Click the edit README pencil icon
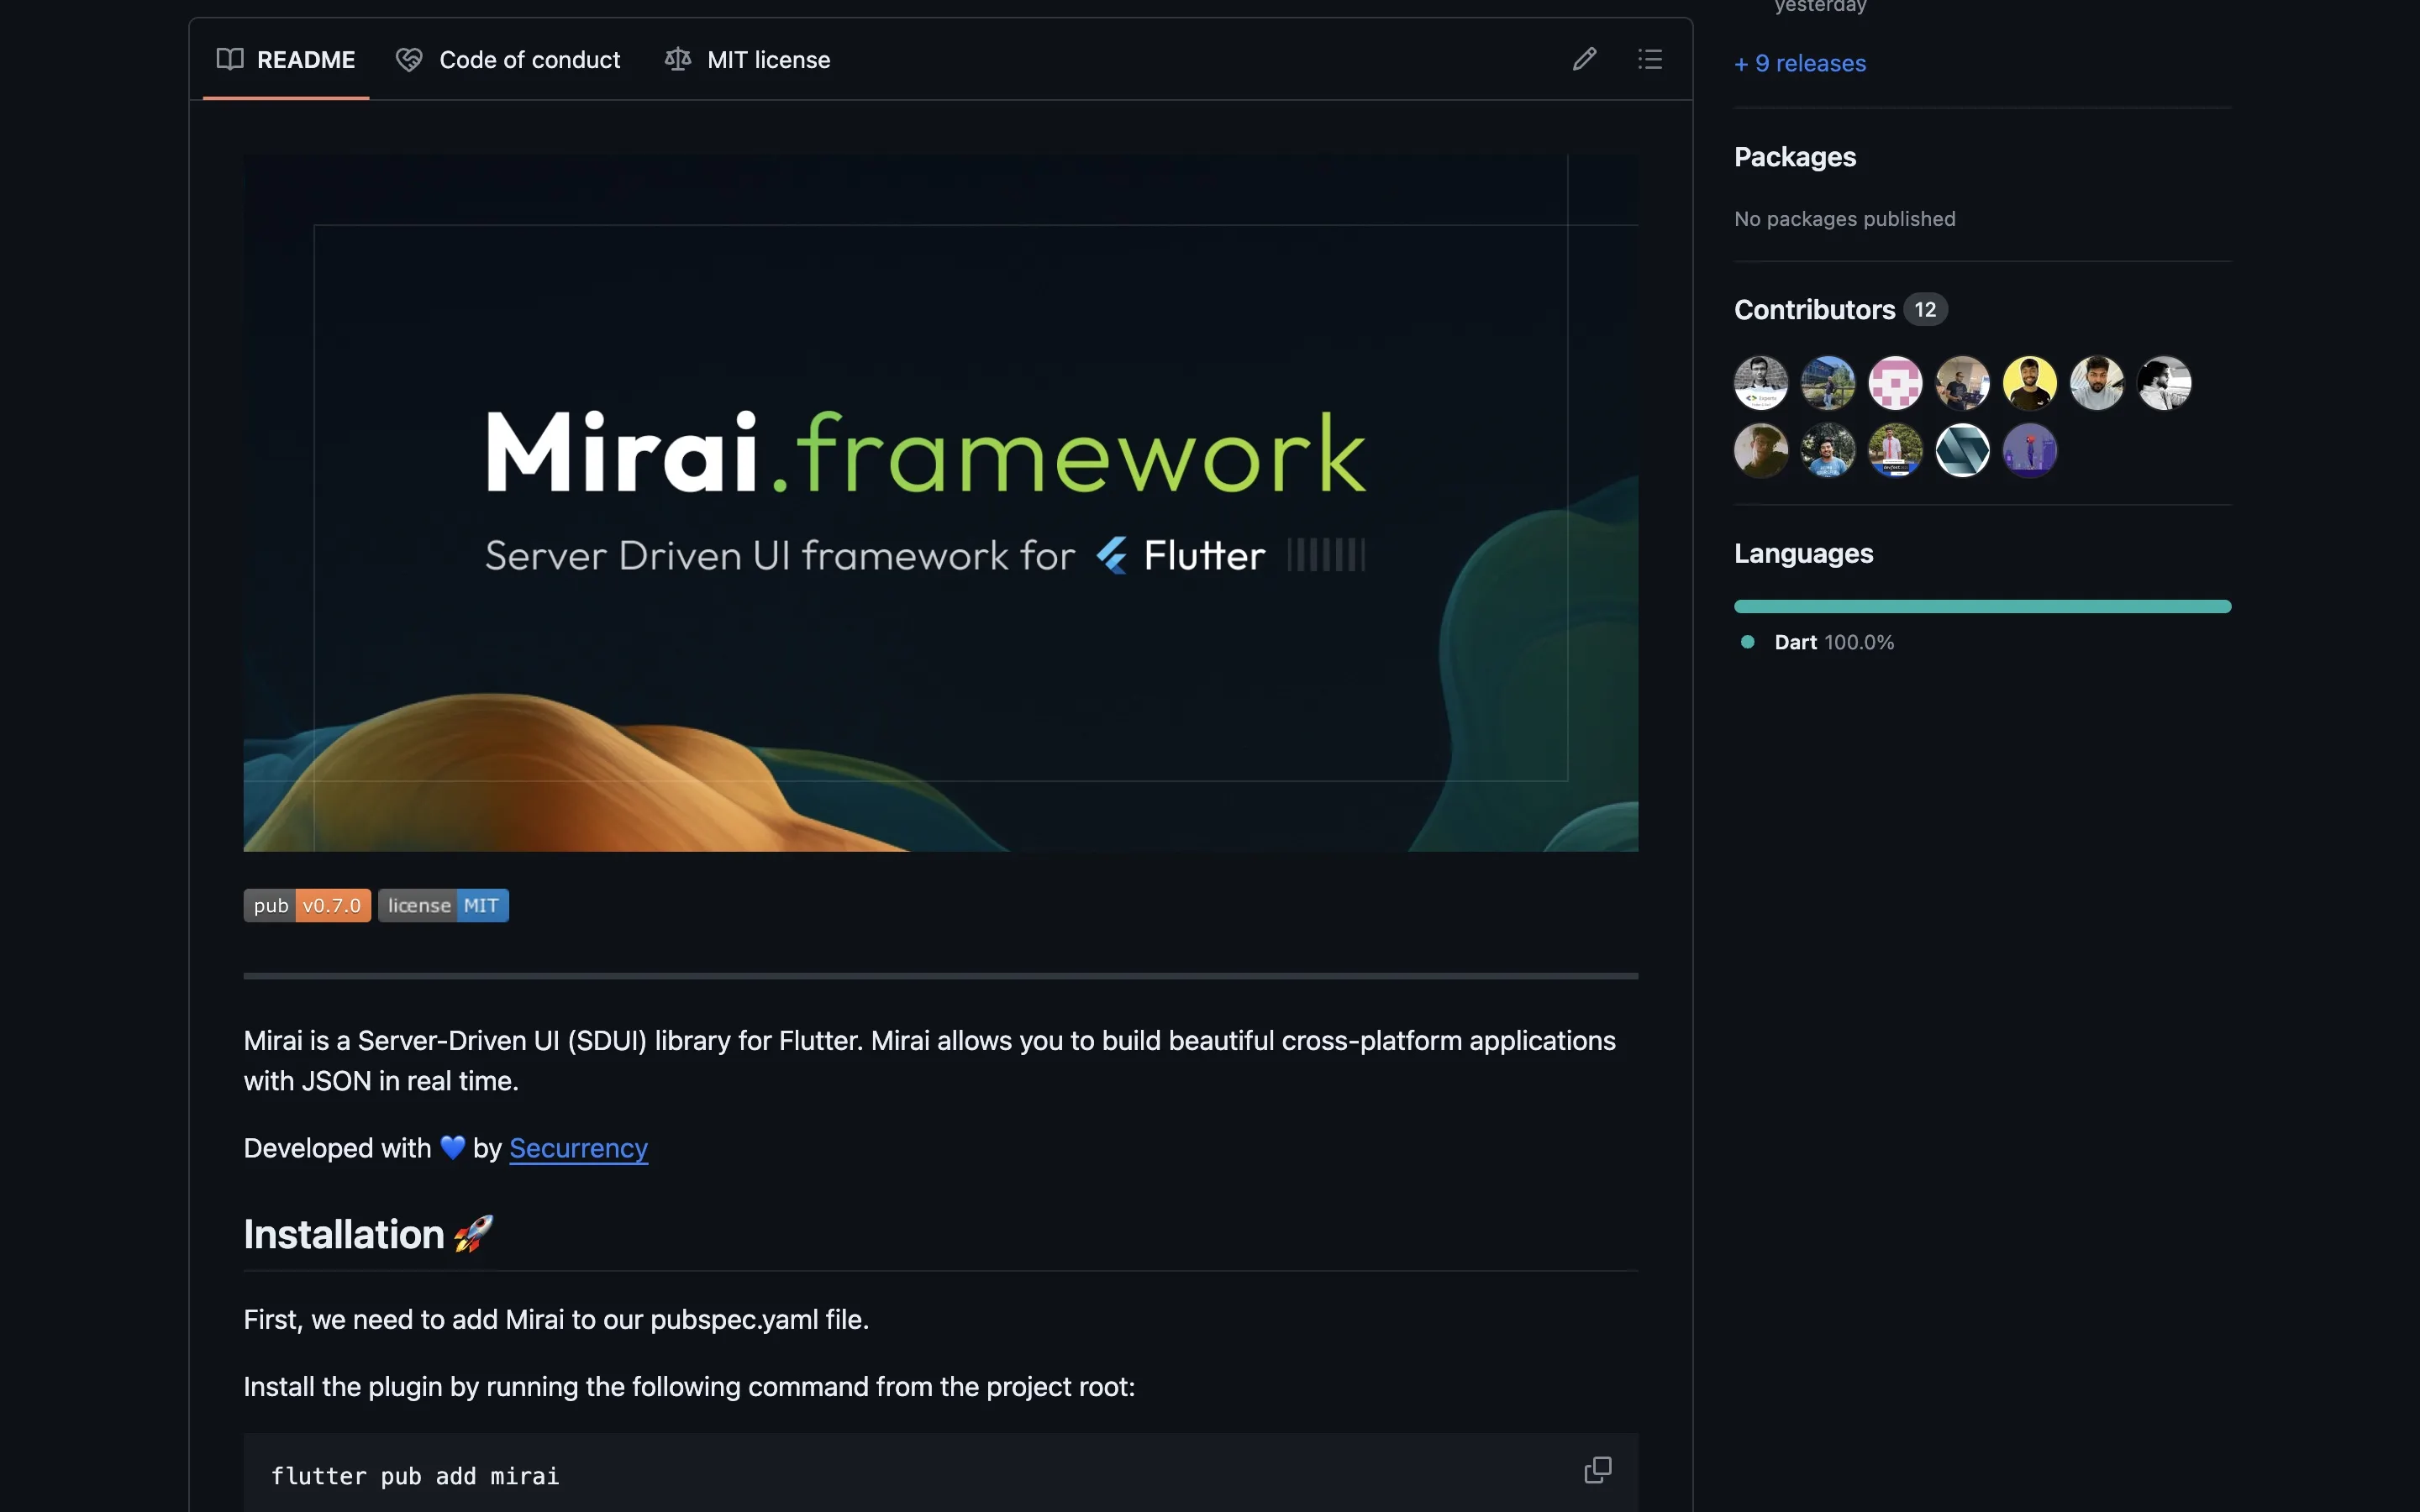 point(1584,59)
